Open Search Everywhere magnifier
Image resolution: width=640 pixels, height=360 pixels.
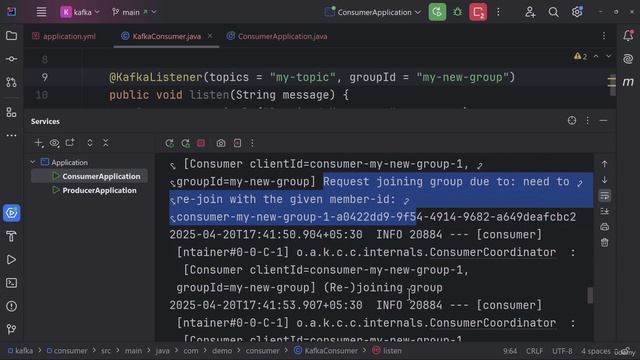tap(553, 12)
